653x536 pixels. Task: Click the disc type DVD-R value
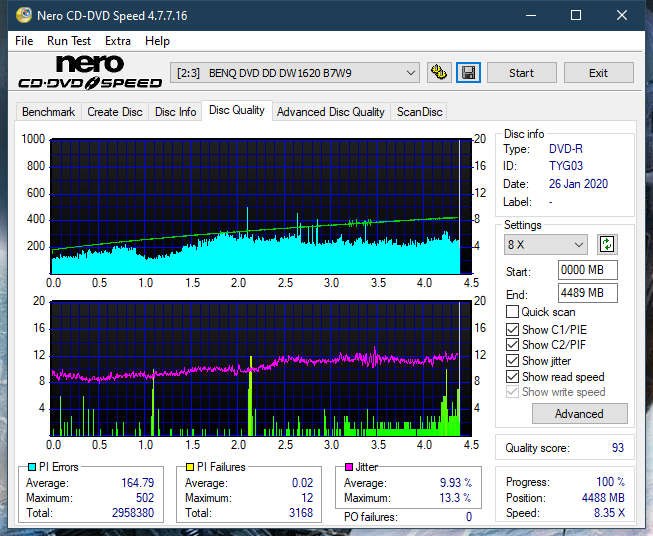[566, 149]
